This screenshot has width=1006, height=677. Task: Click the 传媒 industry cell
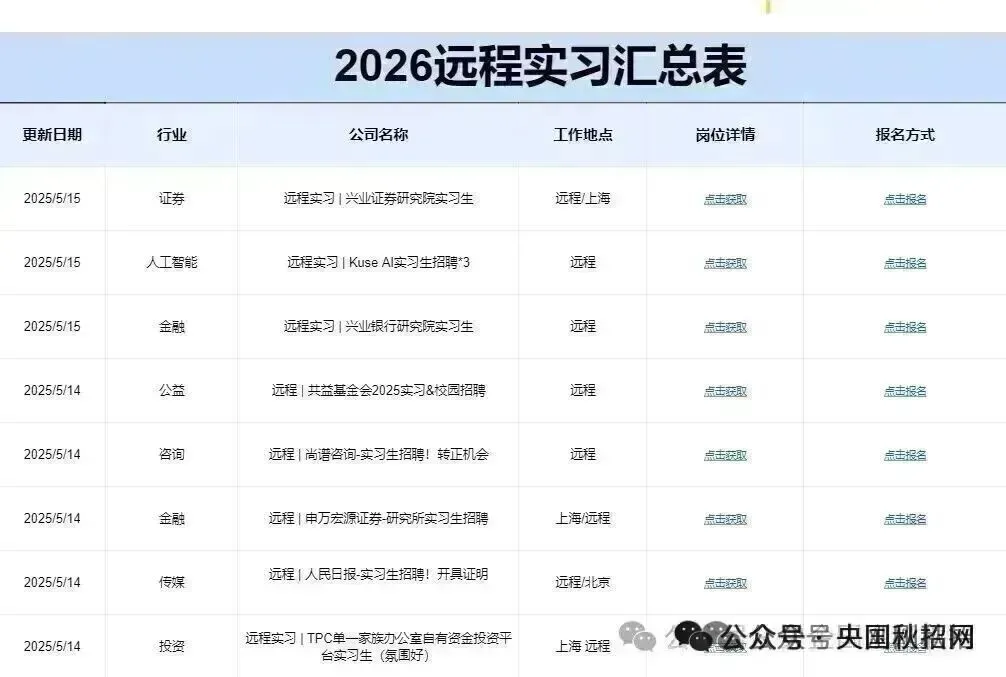point(171,582)
